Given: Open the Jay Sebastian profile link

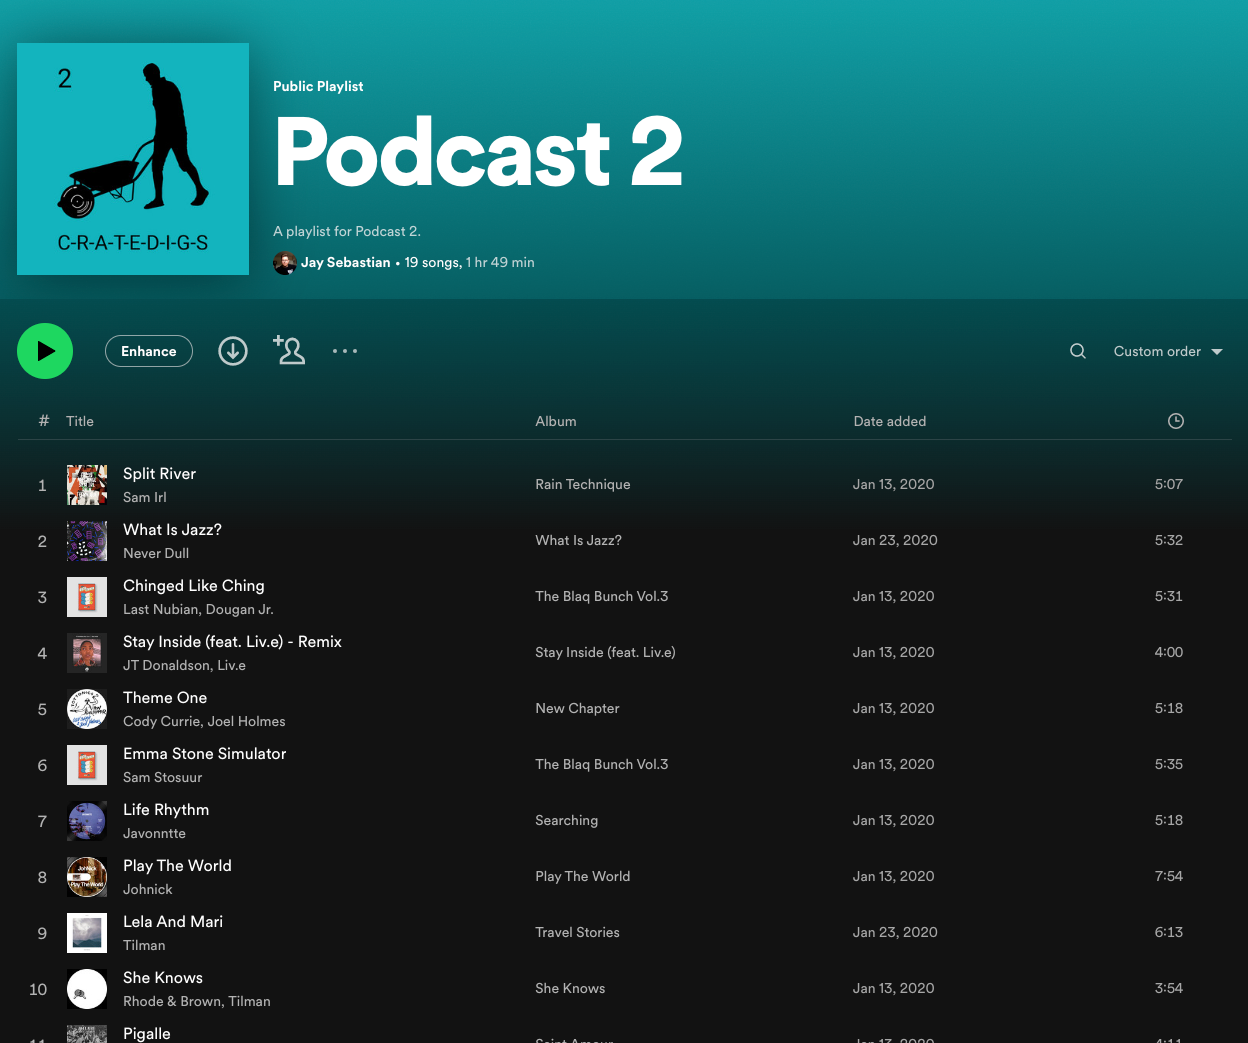Looking at the screenshot, I should (x=346, y=262).
